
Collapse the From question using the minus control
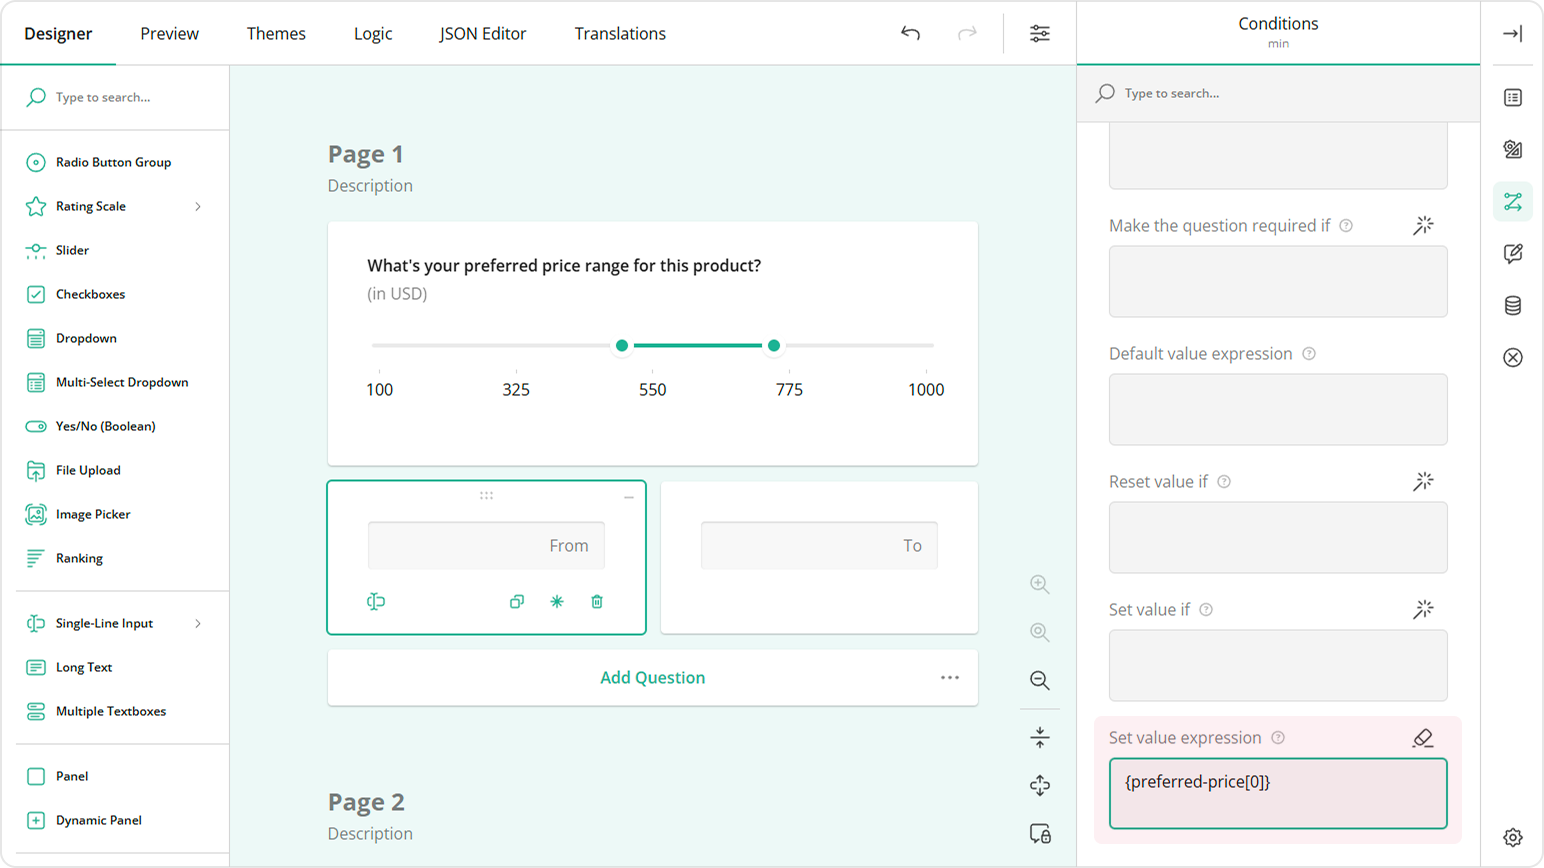point(629,495)
